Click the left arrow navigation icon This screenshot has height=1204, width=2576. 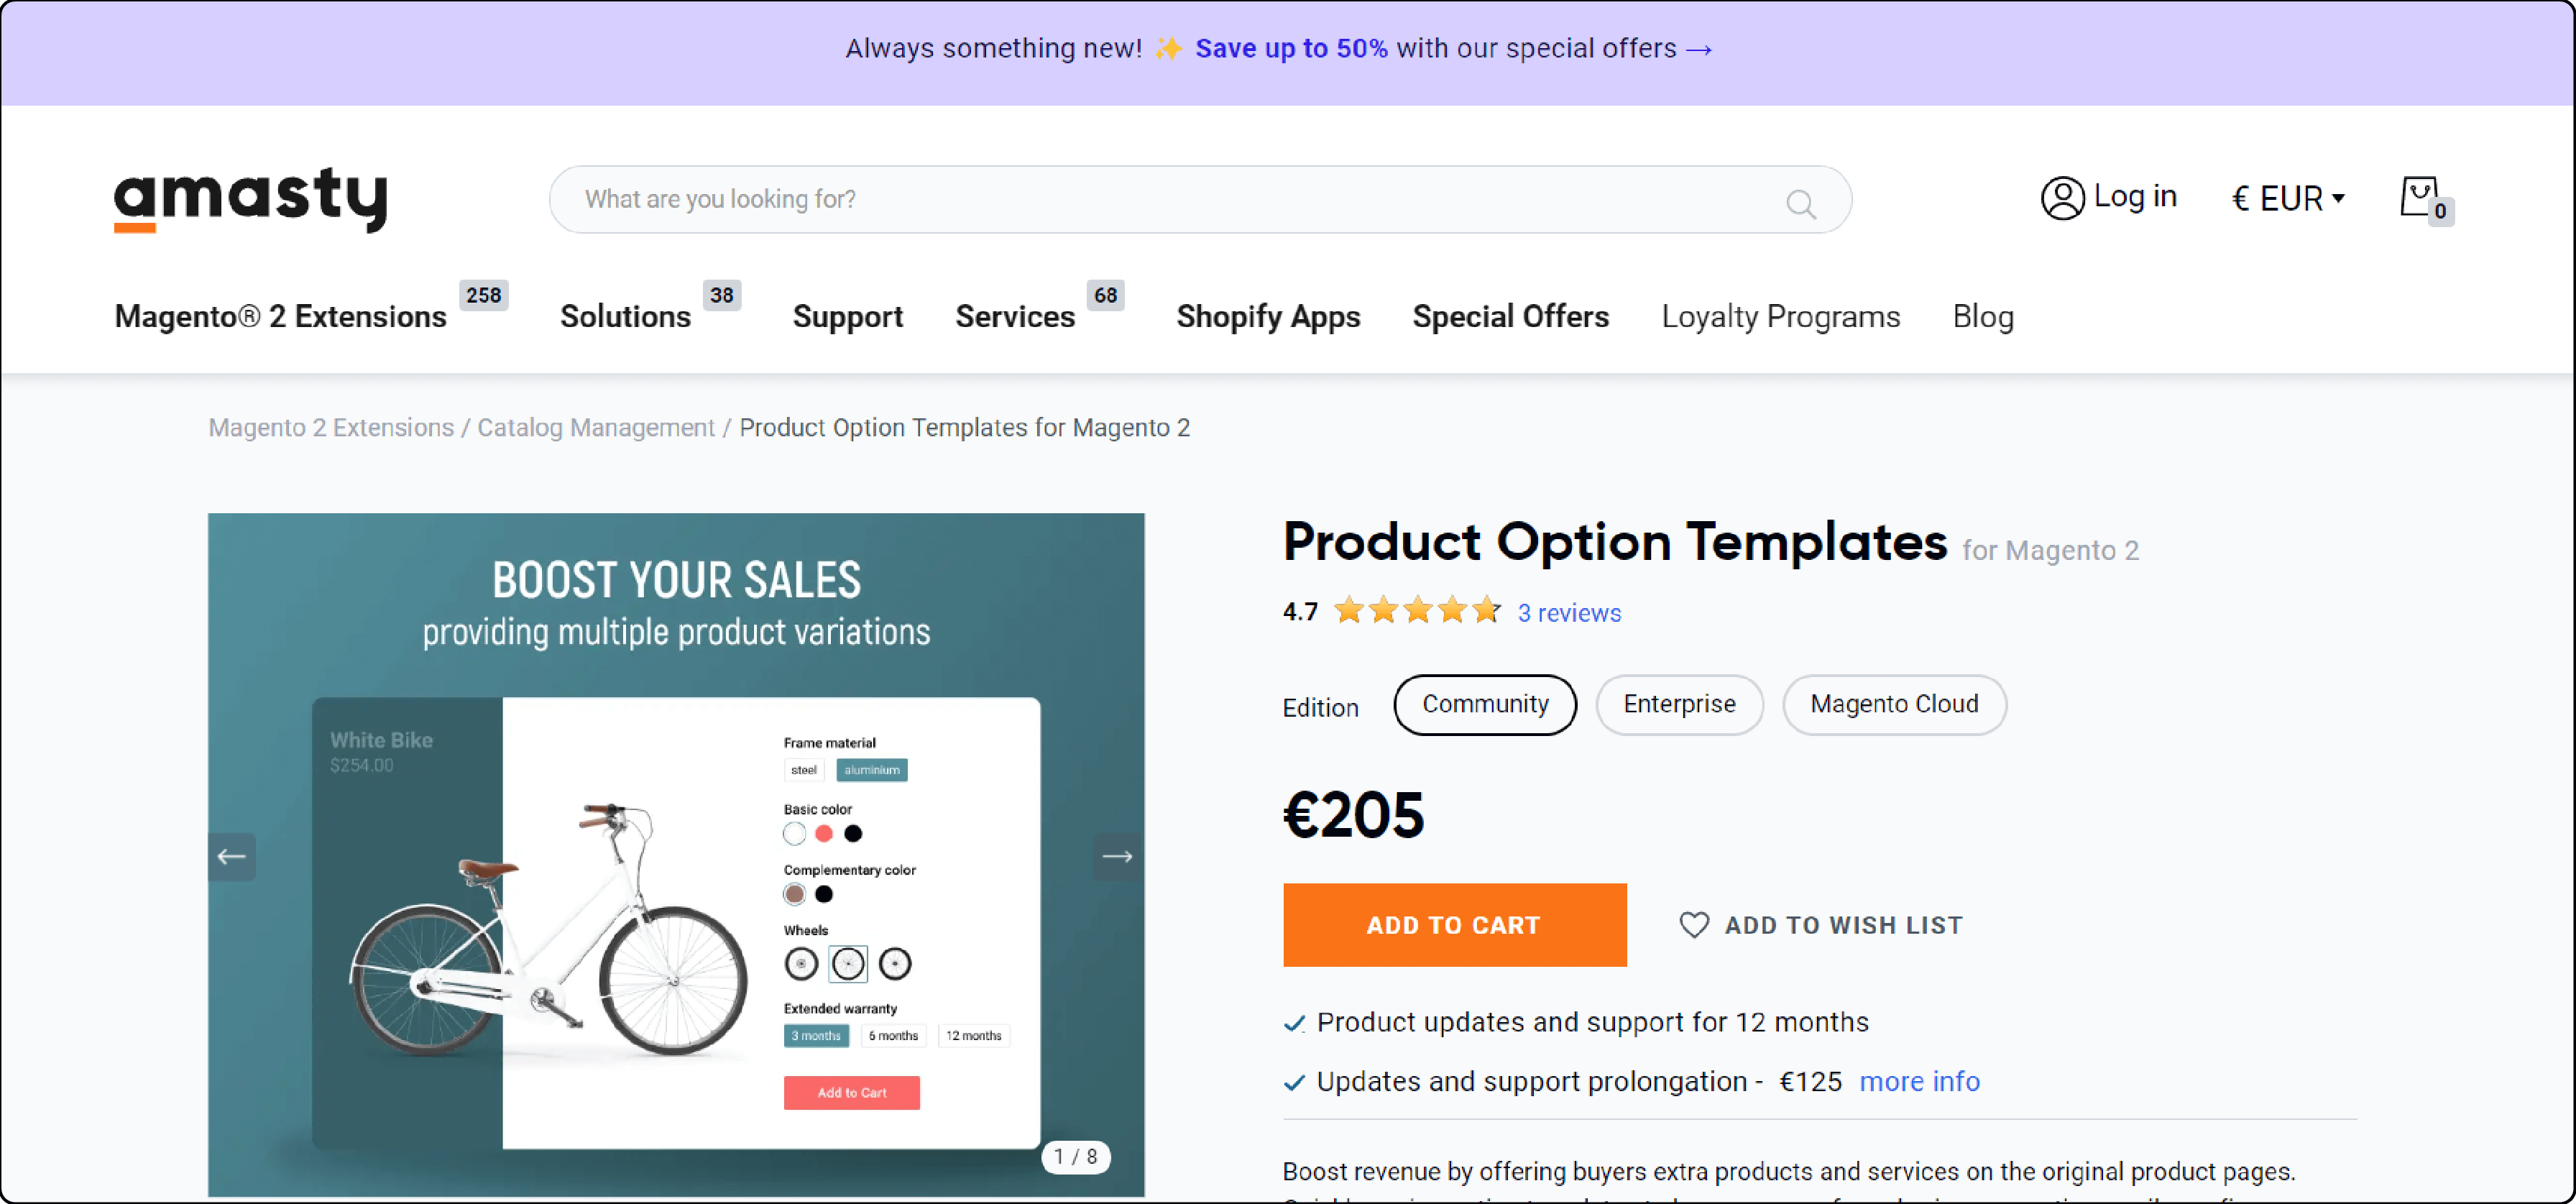coord(230,854)
